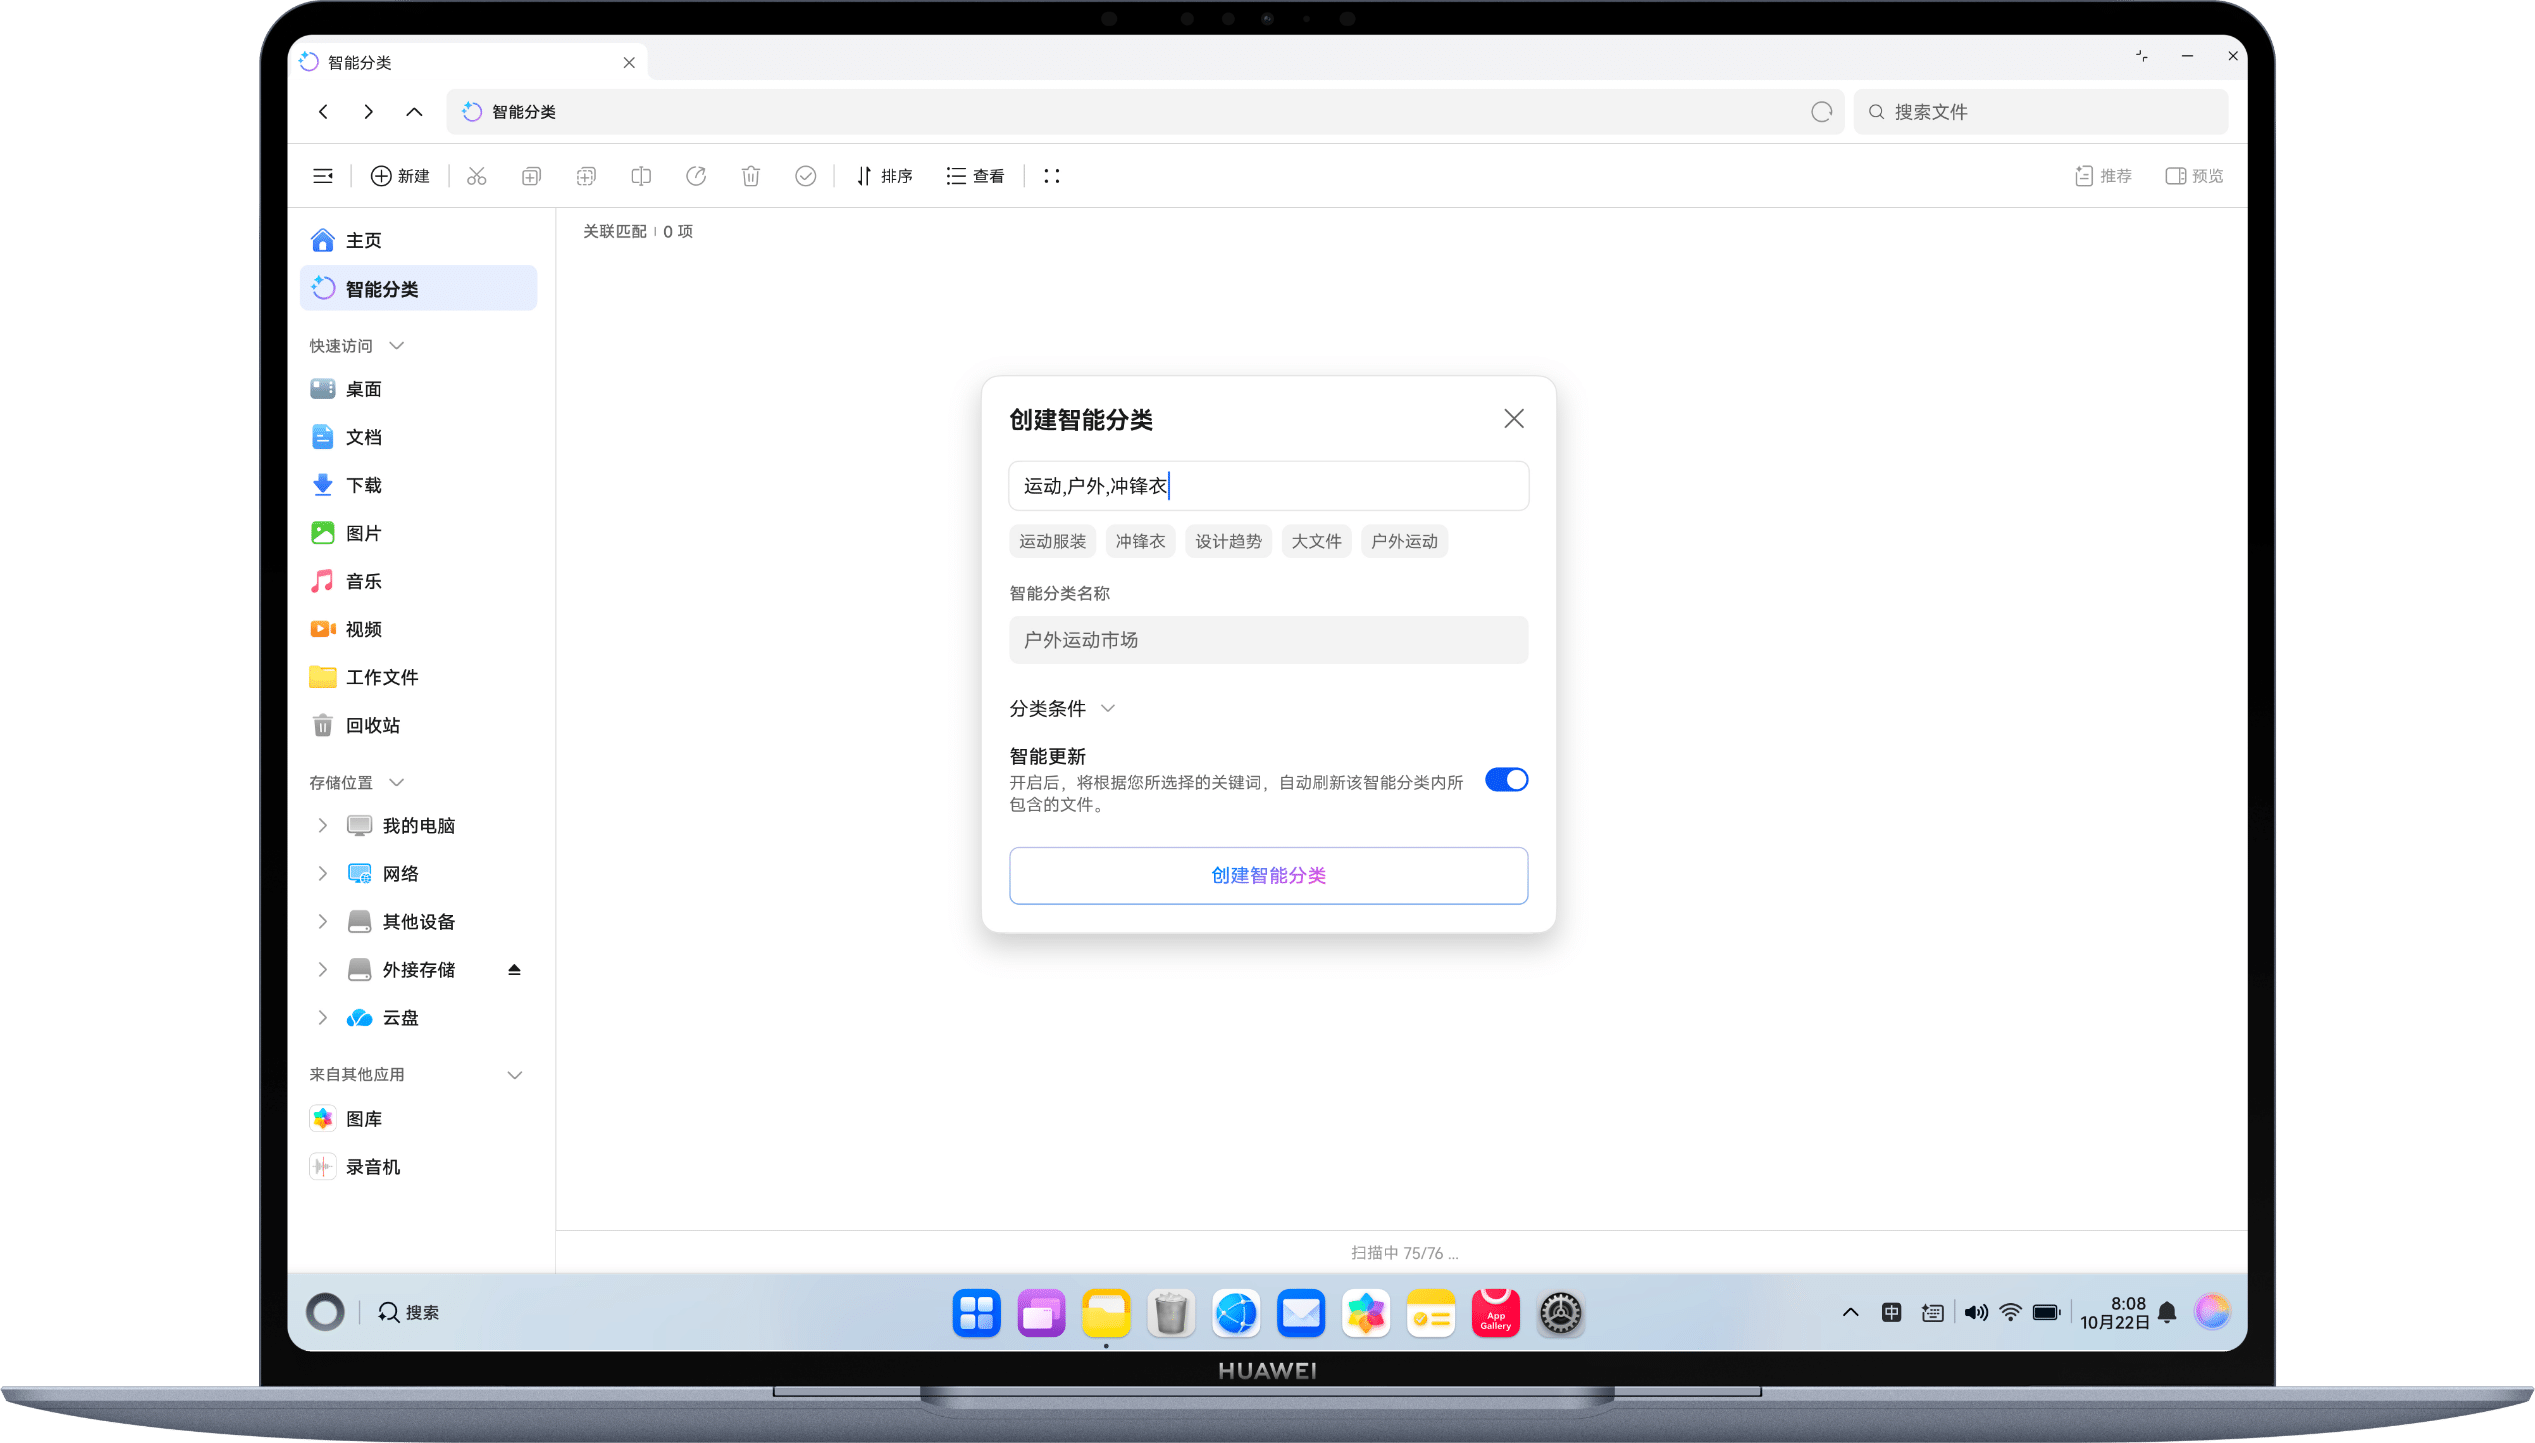Select the 冲锋衣 keyword tag
2535x1443 pixels.
(x=1139, y=541)
